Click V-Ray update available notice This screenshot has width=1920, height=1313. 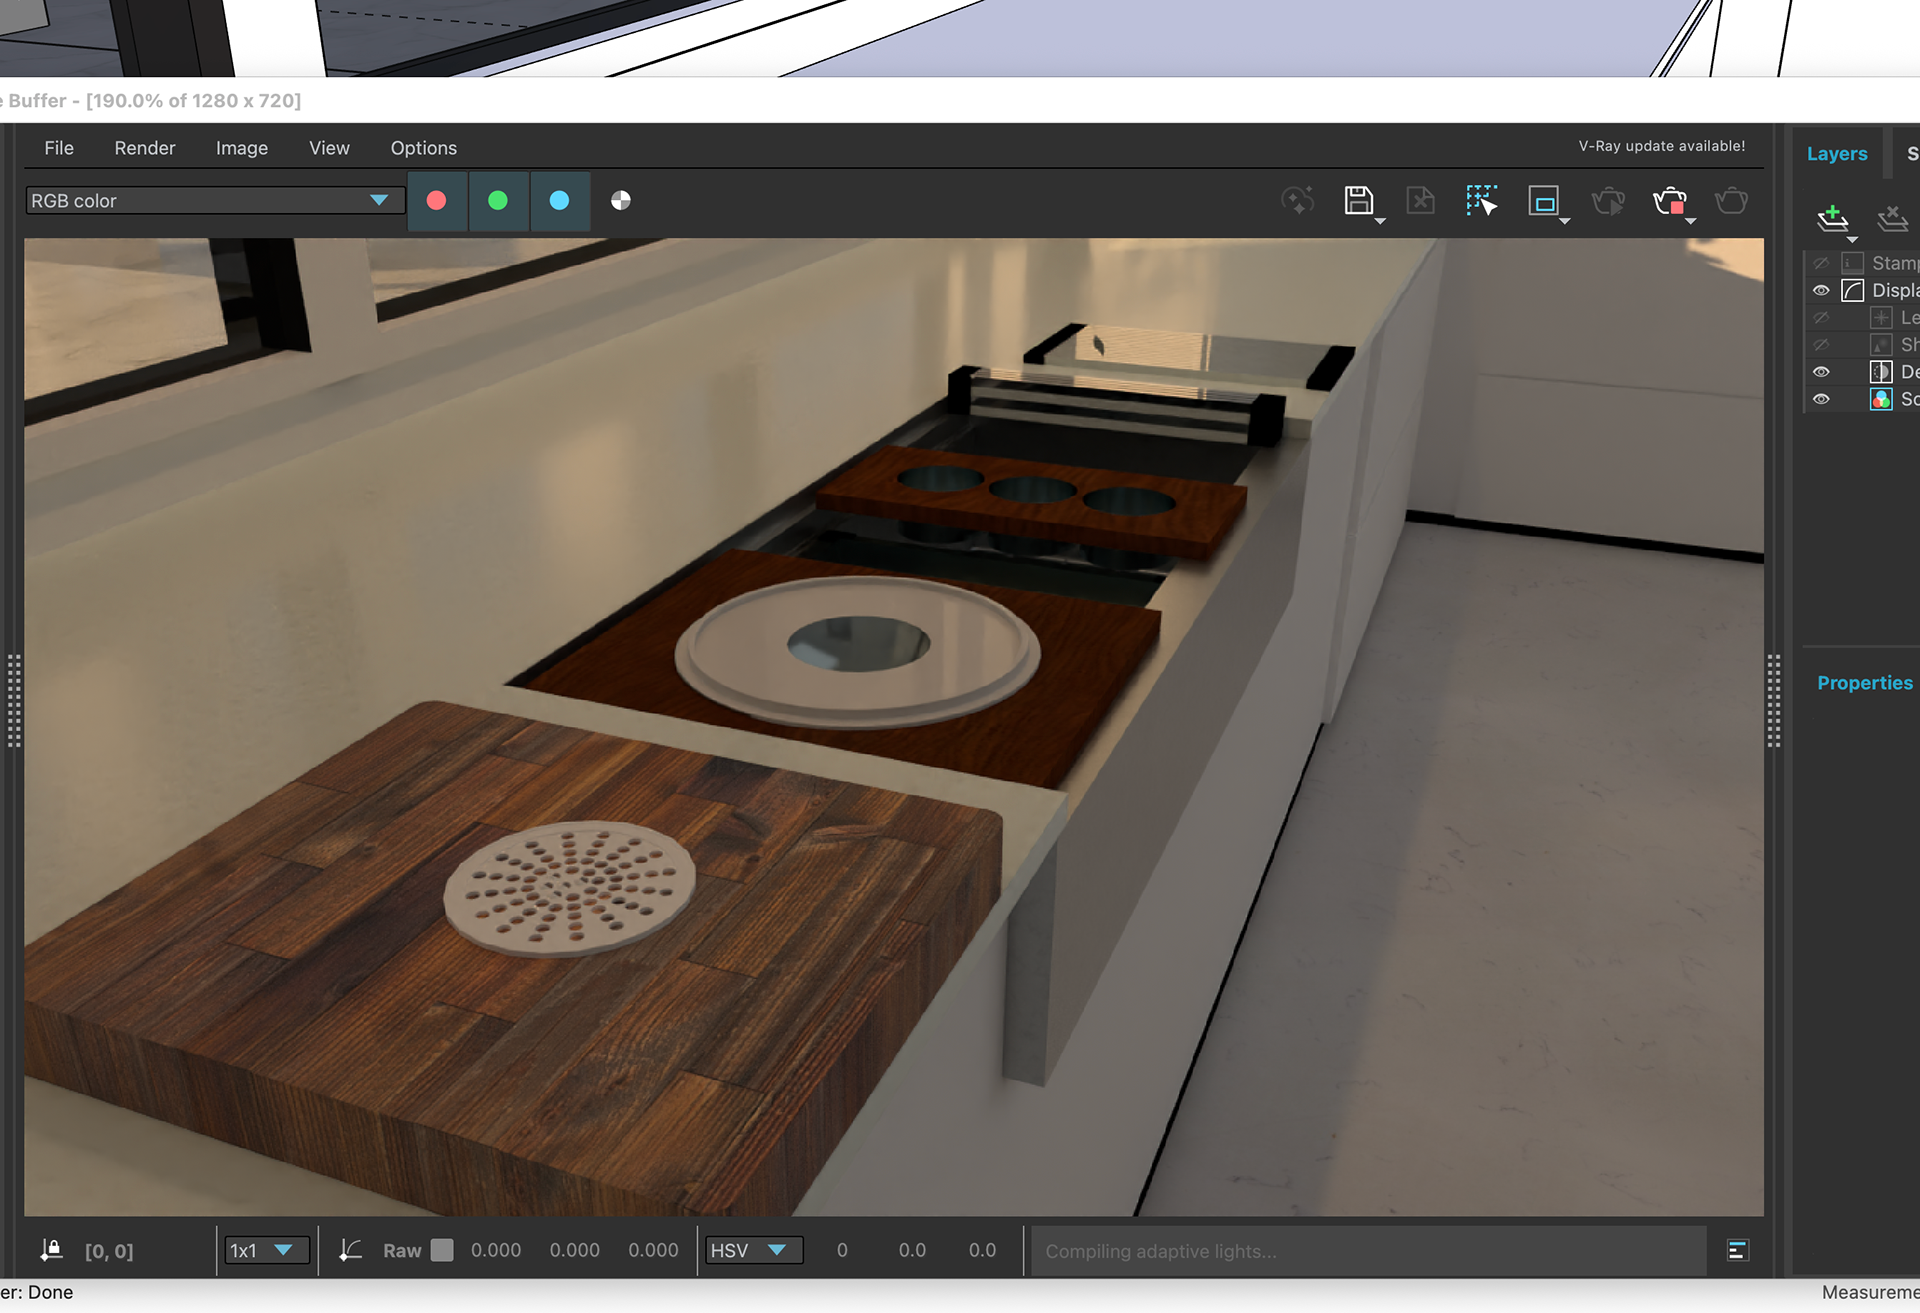pyautogui.click(x=1662, y=146)
